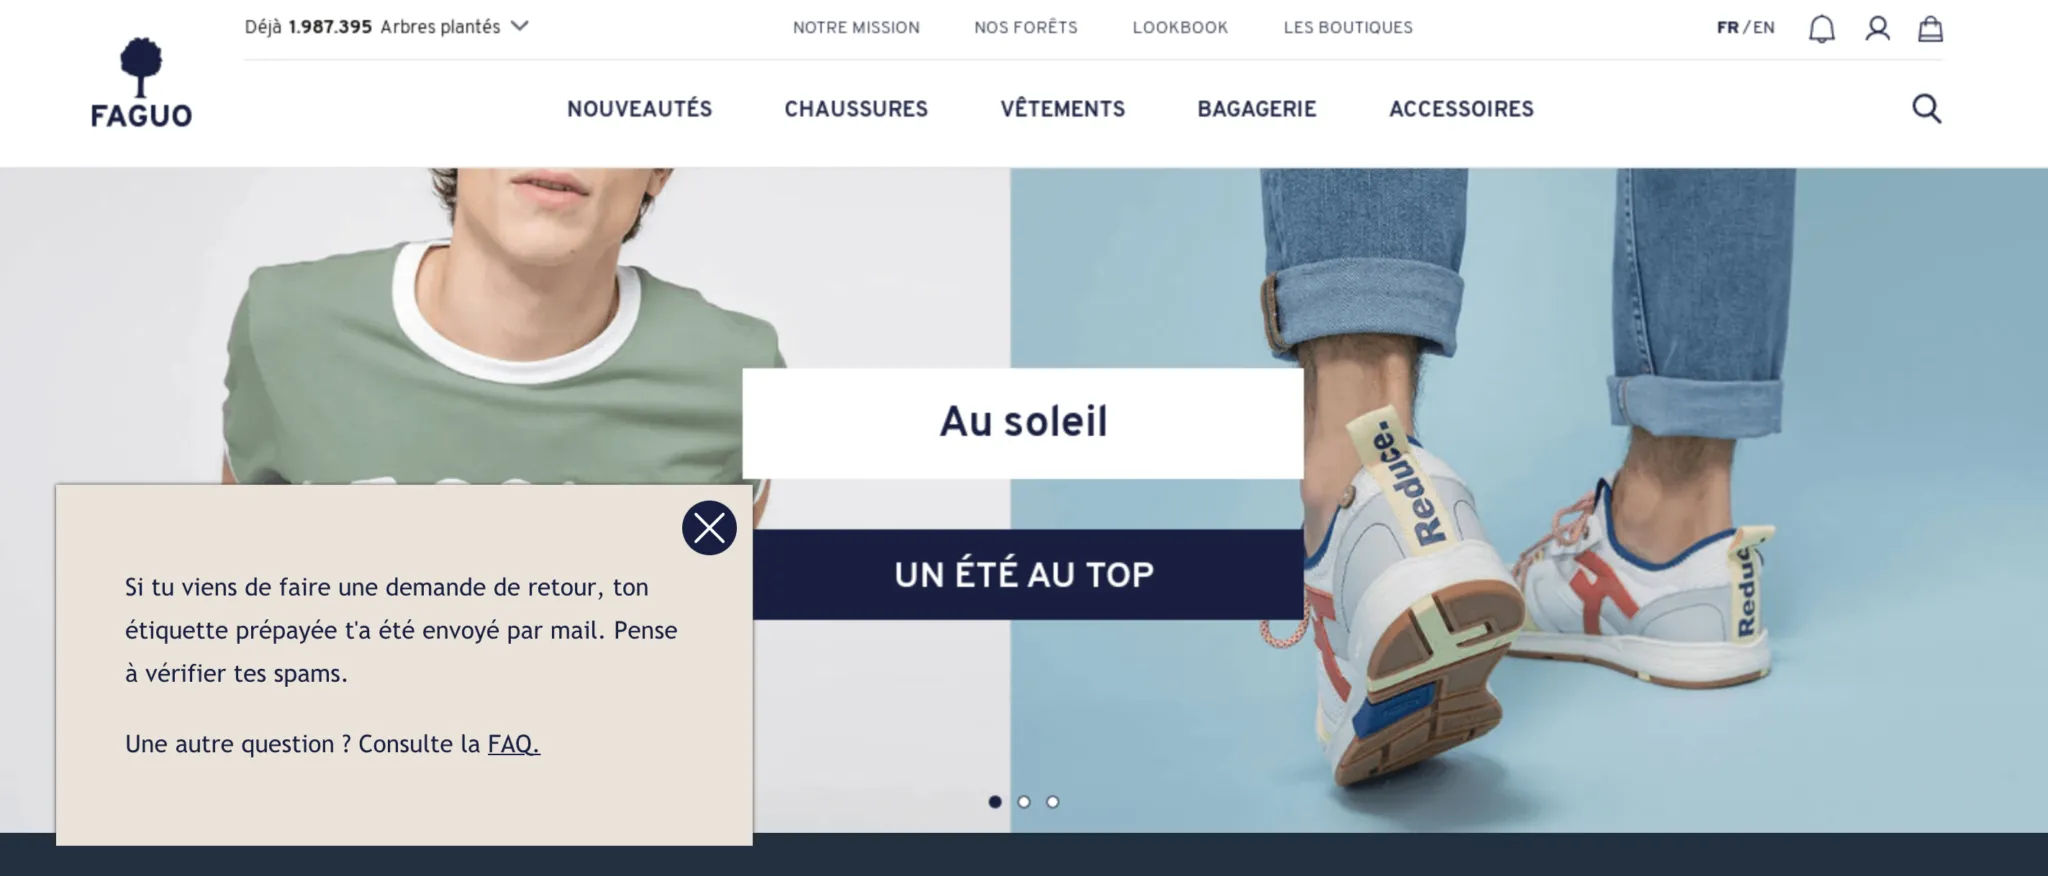Click the search magnifier icon
The height and width of the screenshot is (876, 2048).
coord(1927,108)
